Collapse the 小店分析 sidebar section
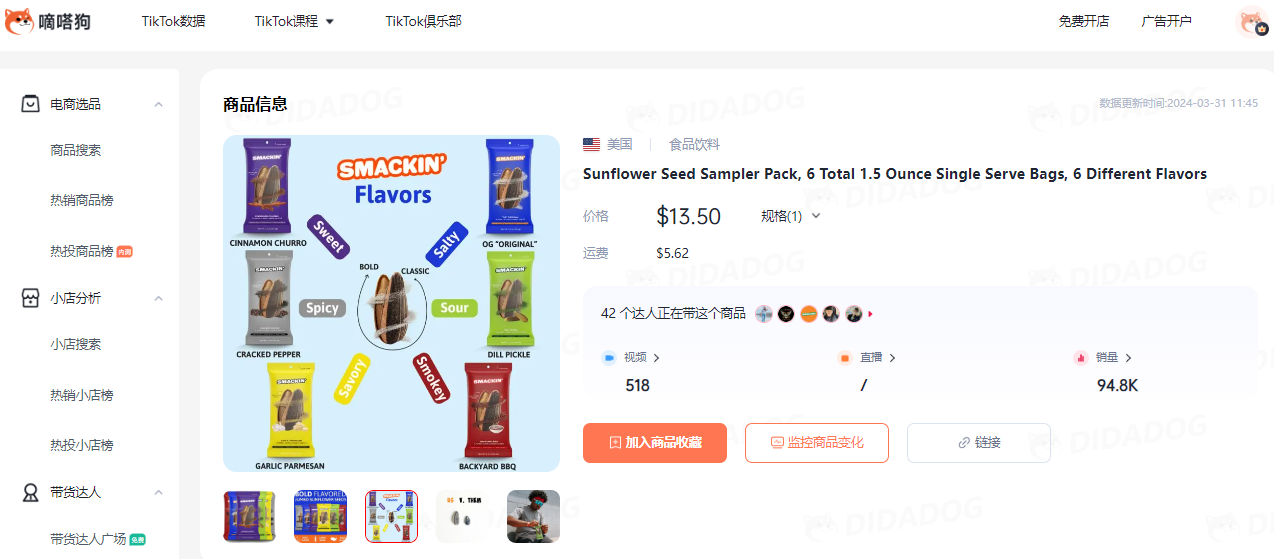1274x559 pixels. tap(158, 298)
